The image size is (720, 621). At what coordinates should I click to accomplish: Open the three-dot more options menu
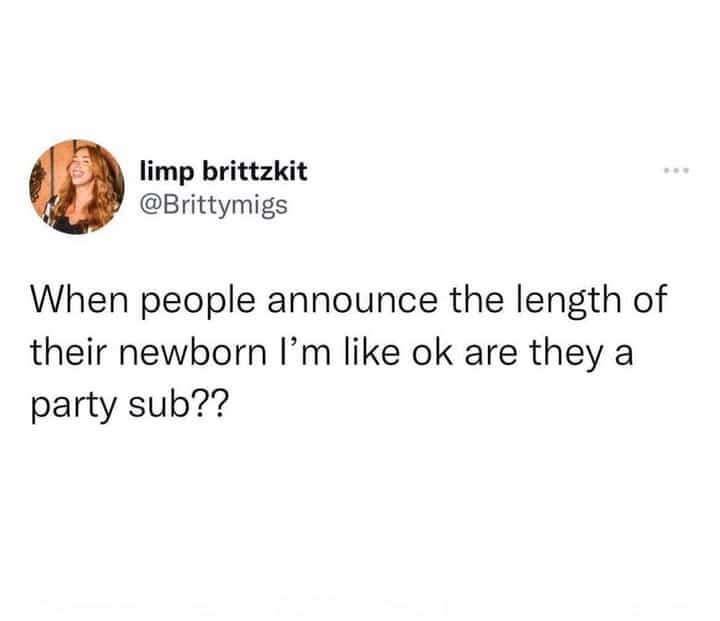(676, 171)
